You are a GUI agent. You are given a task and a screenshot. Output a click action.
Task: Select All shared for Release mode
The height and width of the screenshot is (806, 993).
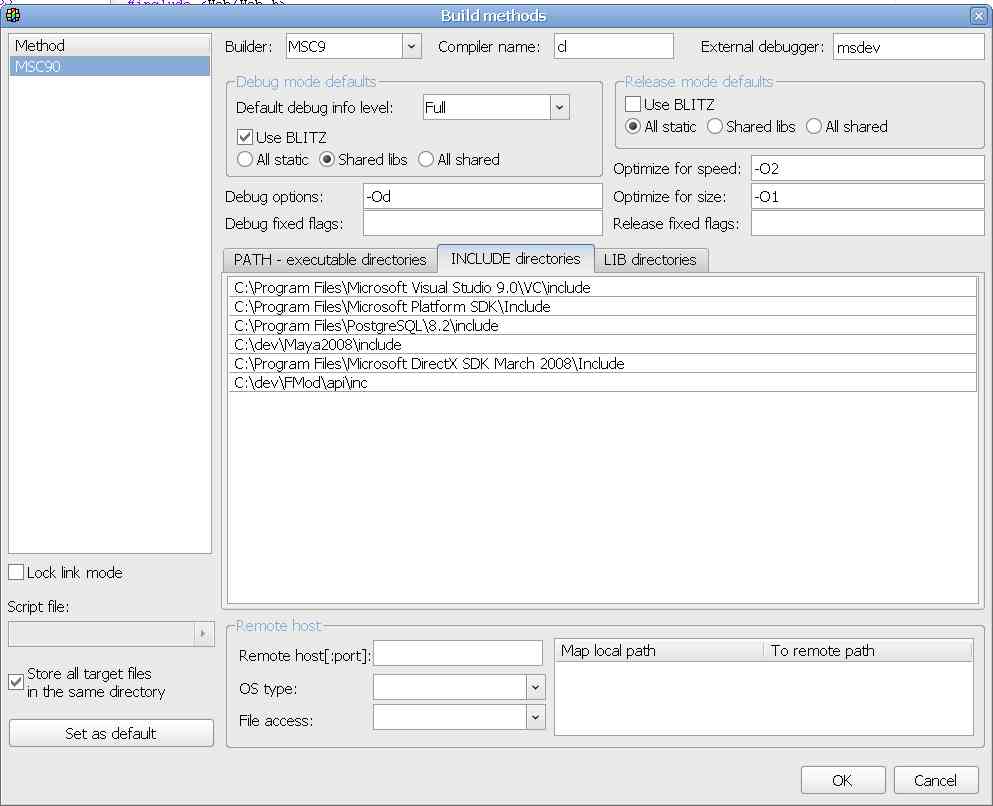point(814,126)
